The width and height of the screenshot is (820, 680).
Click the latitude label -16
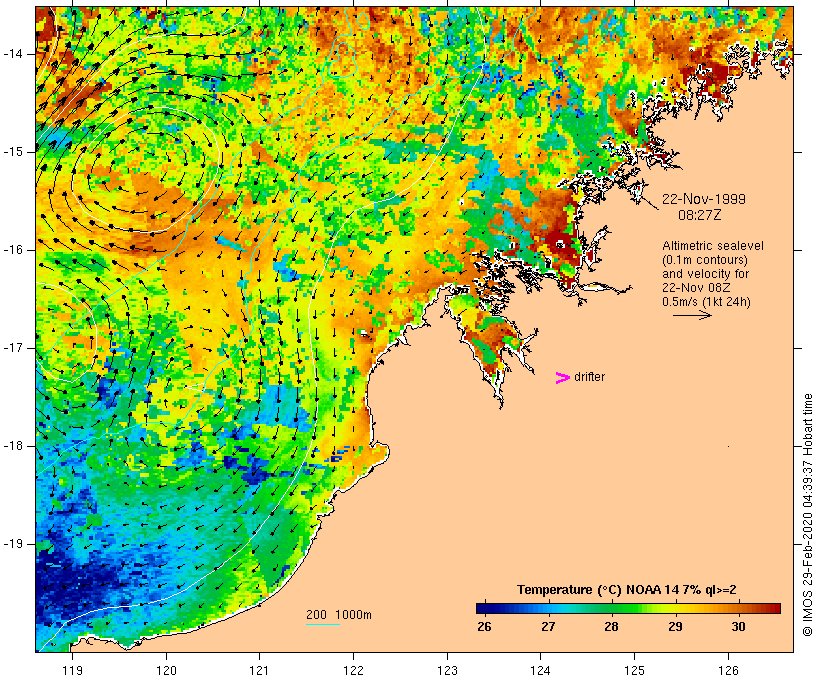click(13, 250)
